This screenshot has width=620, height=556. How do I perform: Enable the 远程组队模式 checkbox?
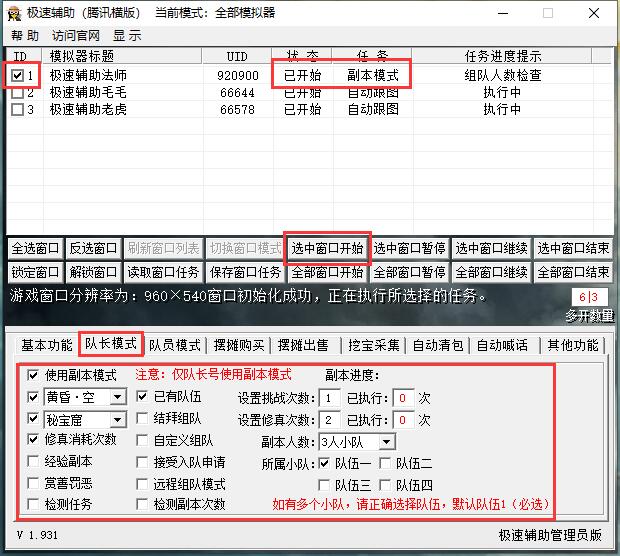click(142, 484)
